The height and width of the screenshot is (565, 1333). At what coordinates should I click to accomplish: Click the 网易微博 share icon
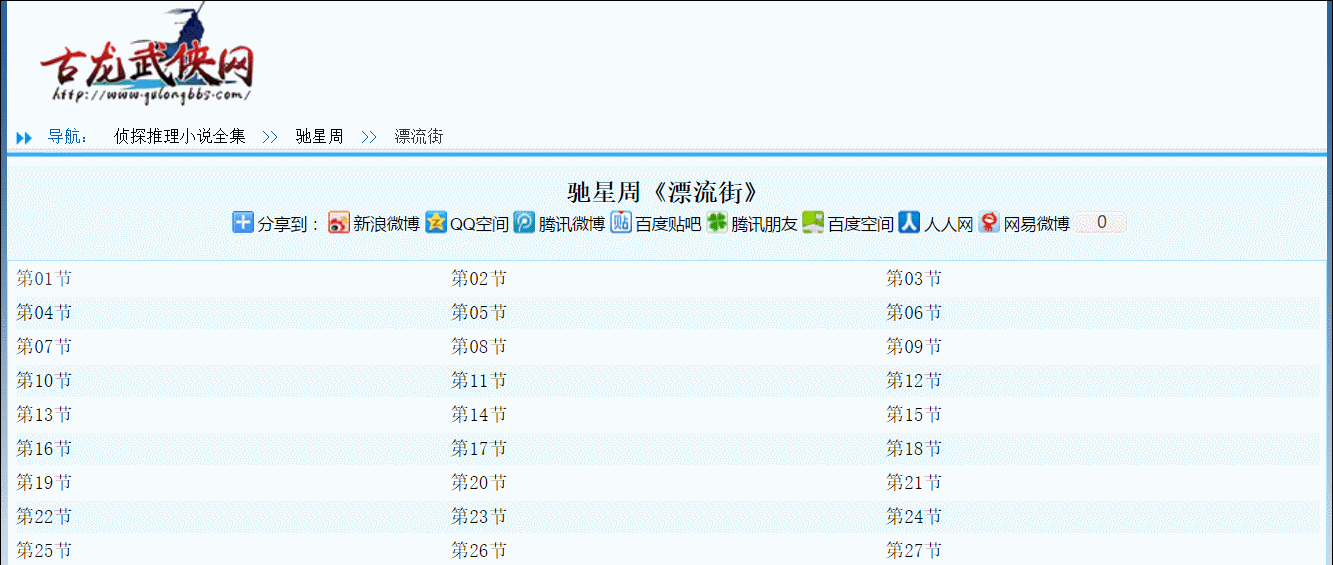tap(989, 223)
